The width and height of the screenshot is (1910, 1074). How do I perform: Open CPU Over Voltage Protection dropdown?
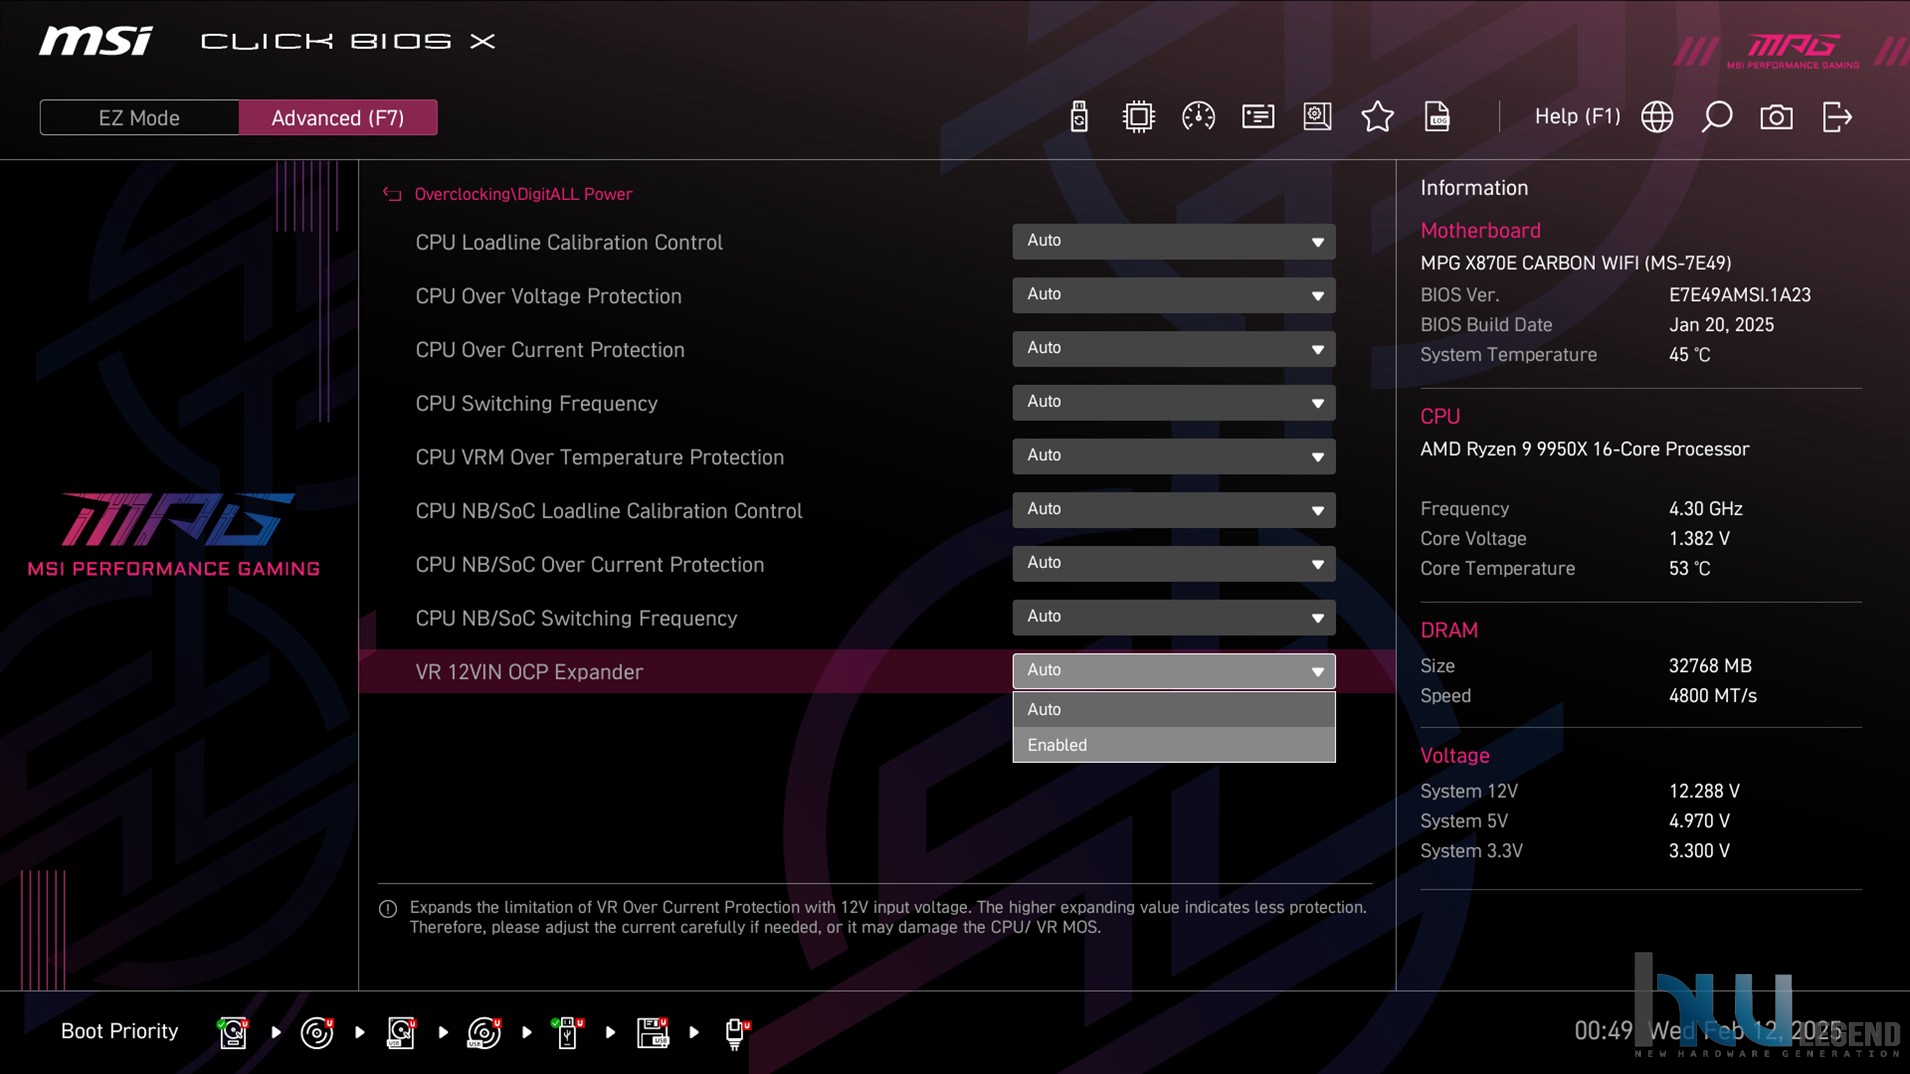1173,295
